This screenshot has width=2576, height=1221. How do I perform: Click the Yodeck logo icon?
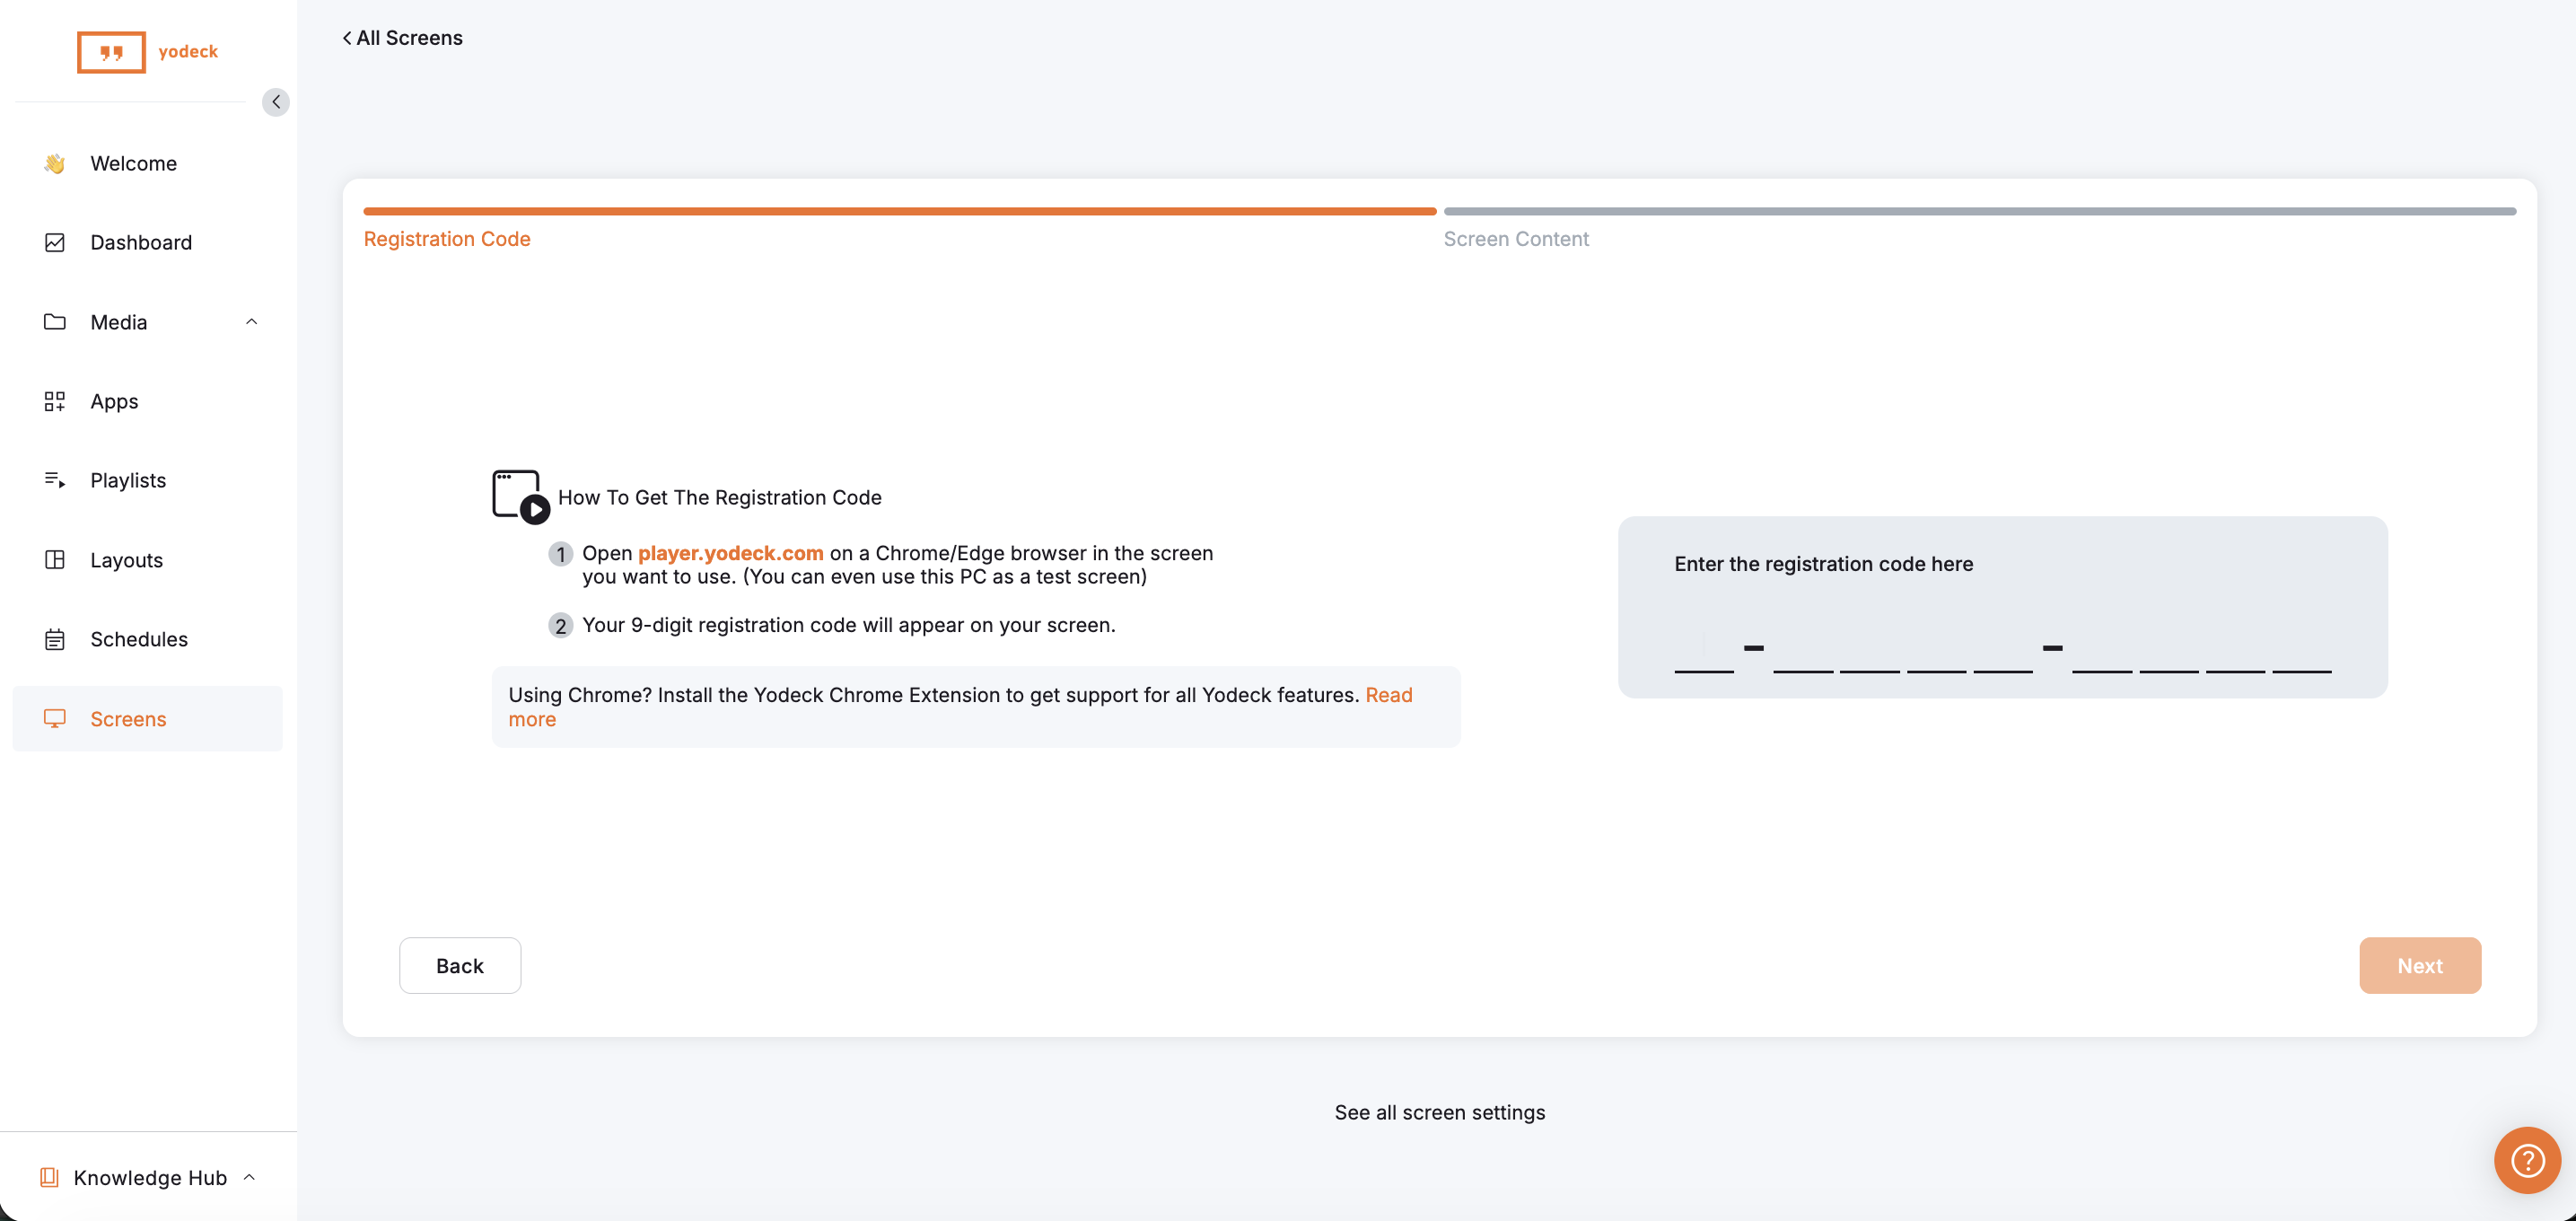point(111,52)
